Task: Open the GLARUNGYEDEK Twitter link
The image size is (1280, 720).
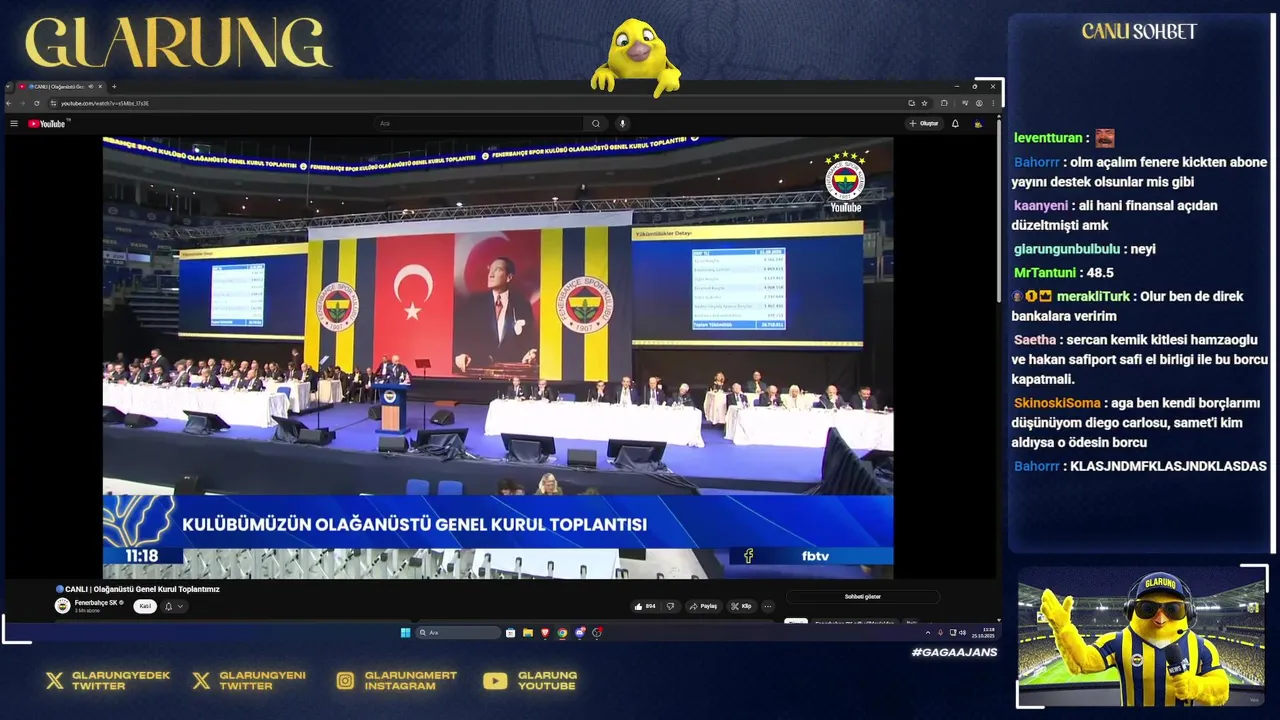Action: click(108, 681)
